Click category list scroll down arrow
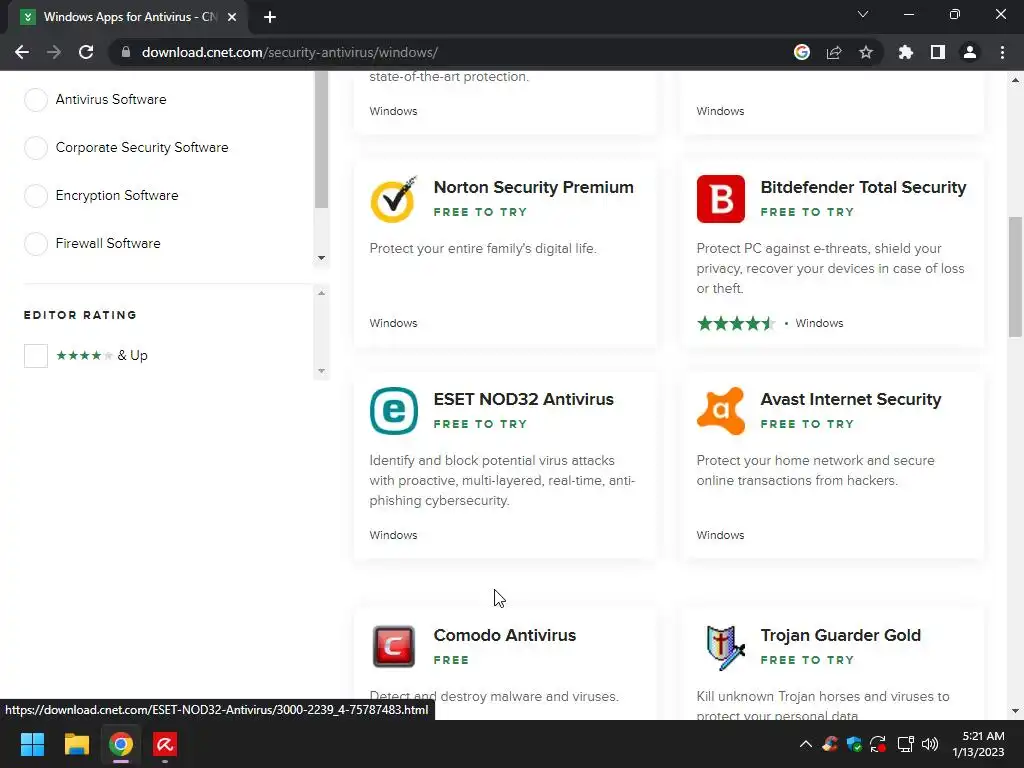 (321, 258)
